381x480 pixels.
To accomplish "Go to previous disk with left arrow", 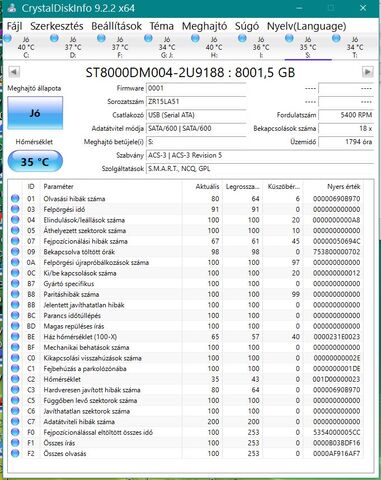I will click(14, 72).
